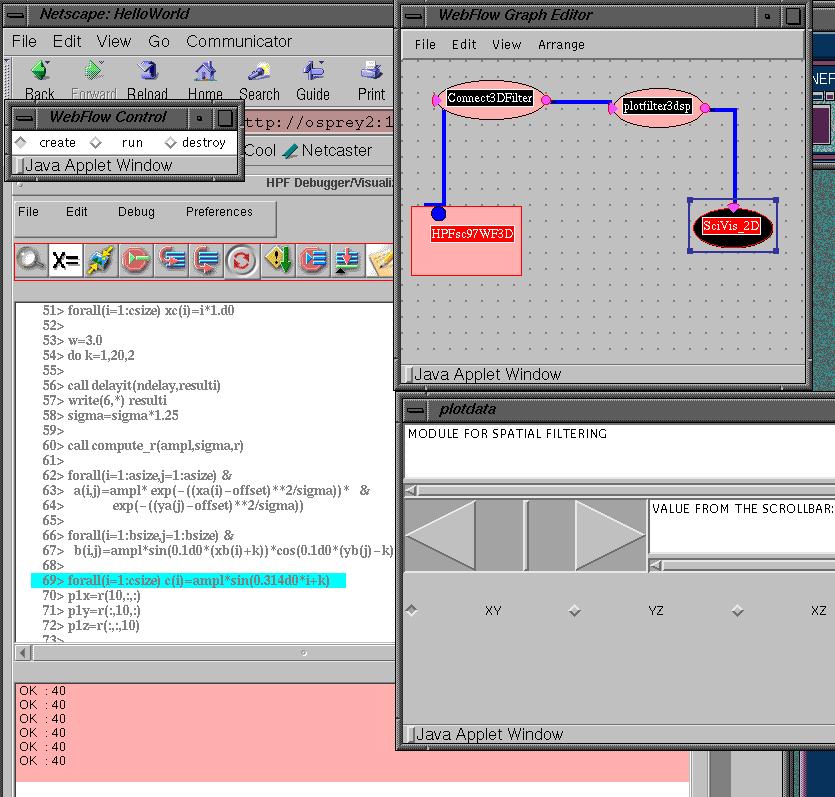Click code pane horizontal scrollbar left arrow
835x797 pixels.
tap(22, 652)
